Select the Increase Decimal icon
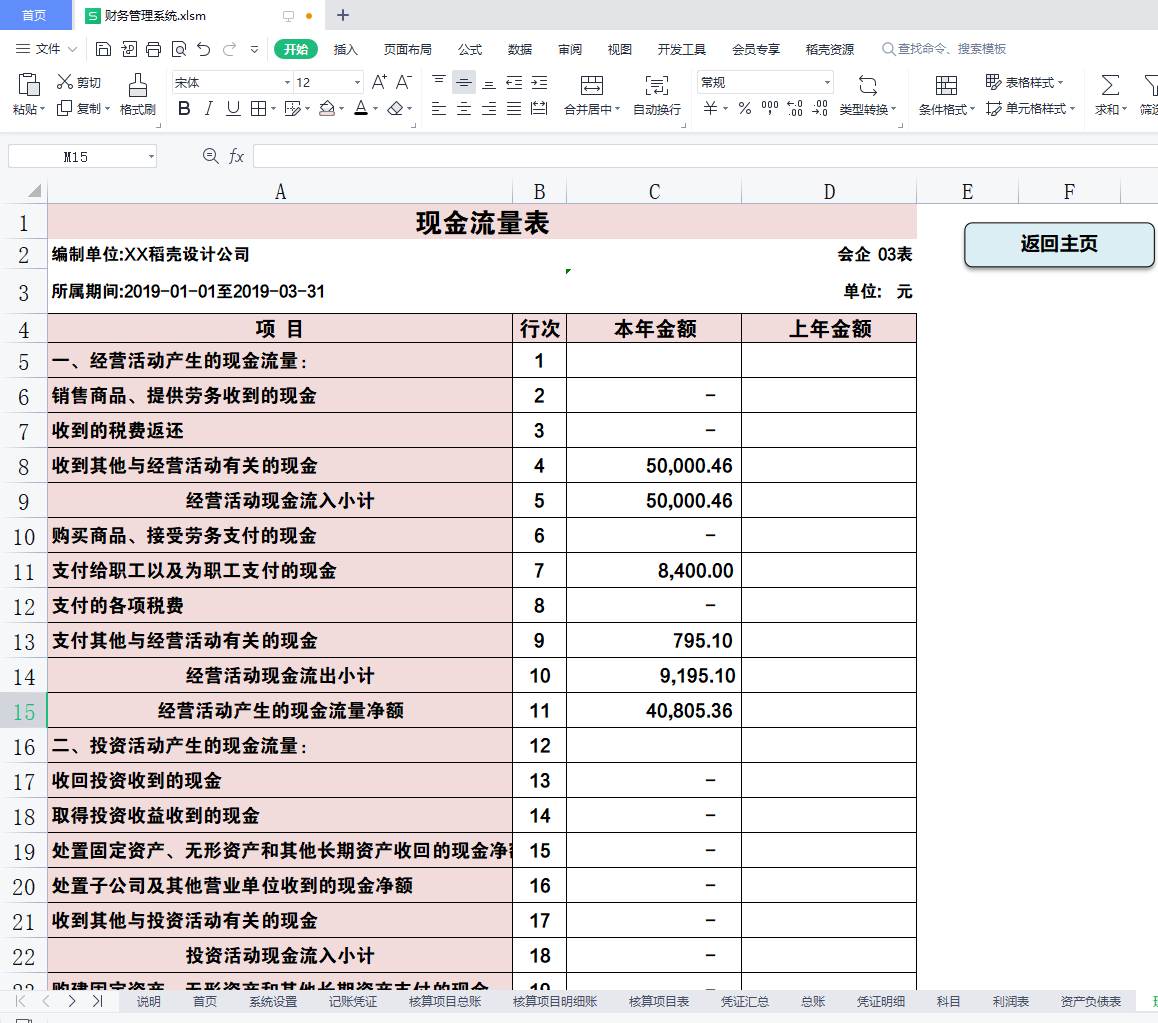The height and width of the screenshot is (1023, 1158). click(795, 109)
